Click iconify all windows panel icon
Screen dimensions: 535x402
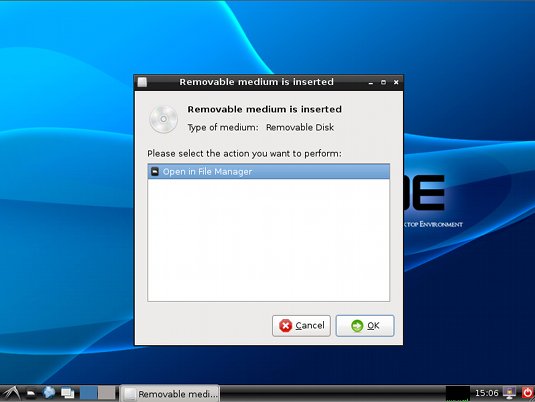click(68, 393)
